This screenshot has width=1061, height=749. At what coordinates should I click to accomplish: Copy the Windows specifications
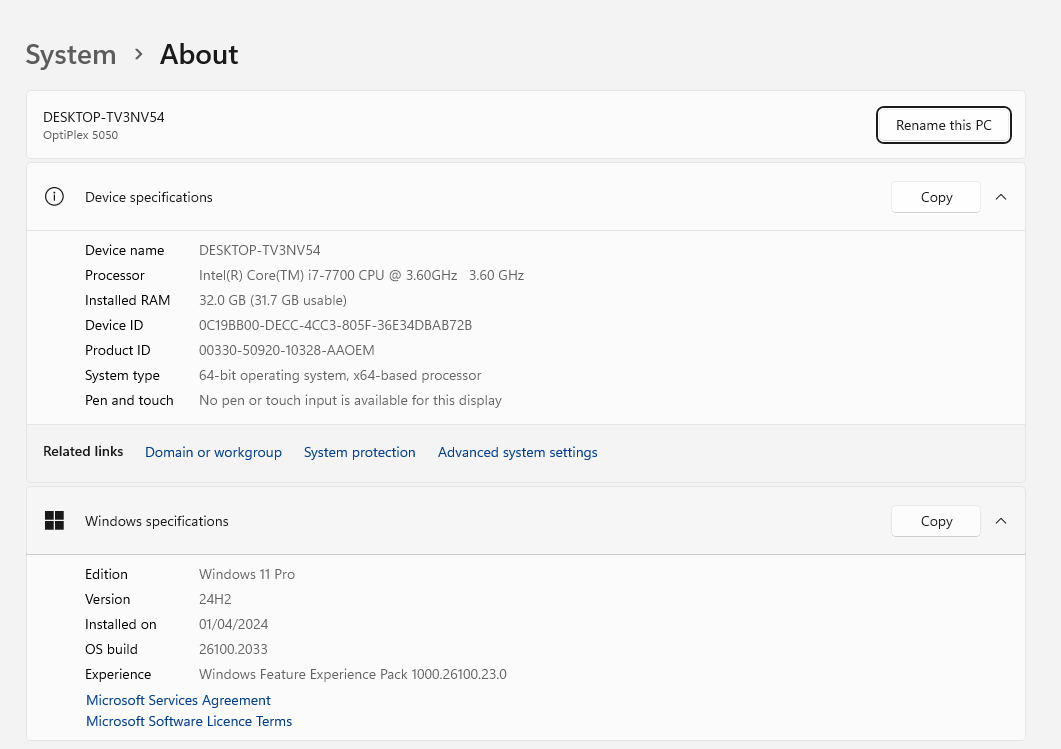936,521
